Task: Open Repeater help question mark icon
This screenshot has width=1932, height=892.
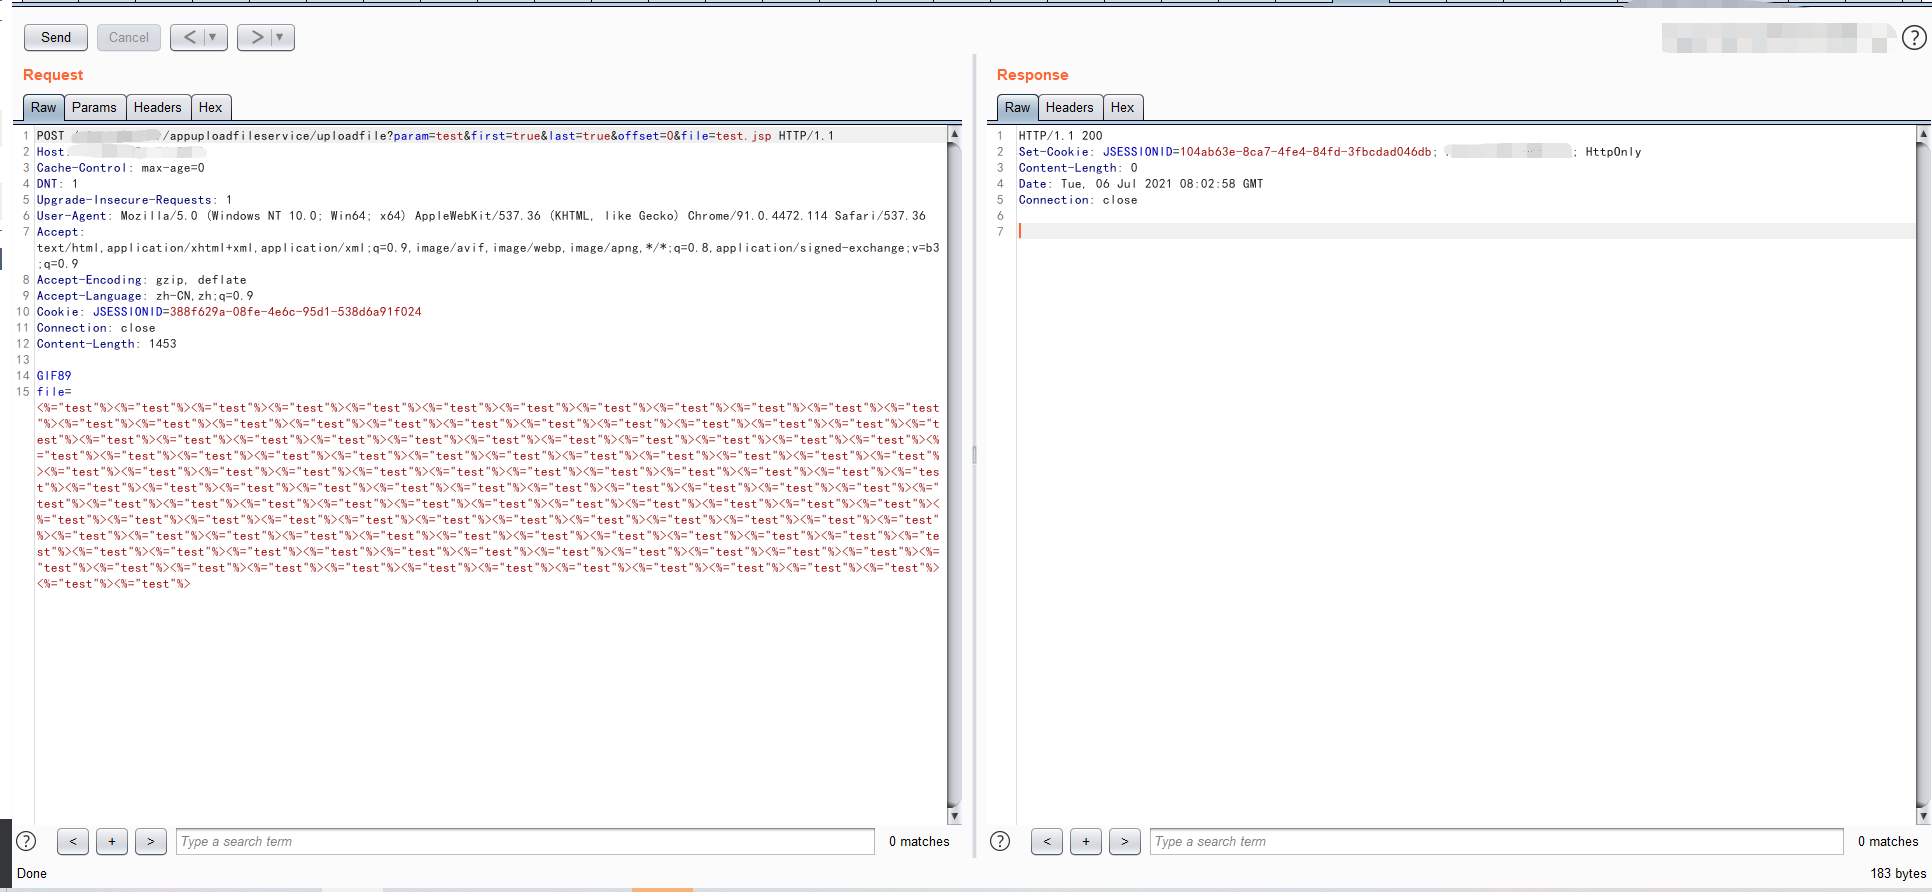Action: coord(1913,38)
